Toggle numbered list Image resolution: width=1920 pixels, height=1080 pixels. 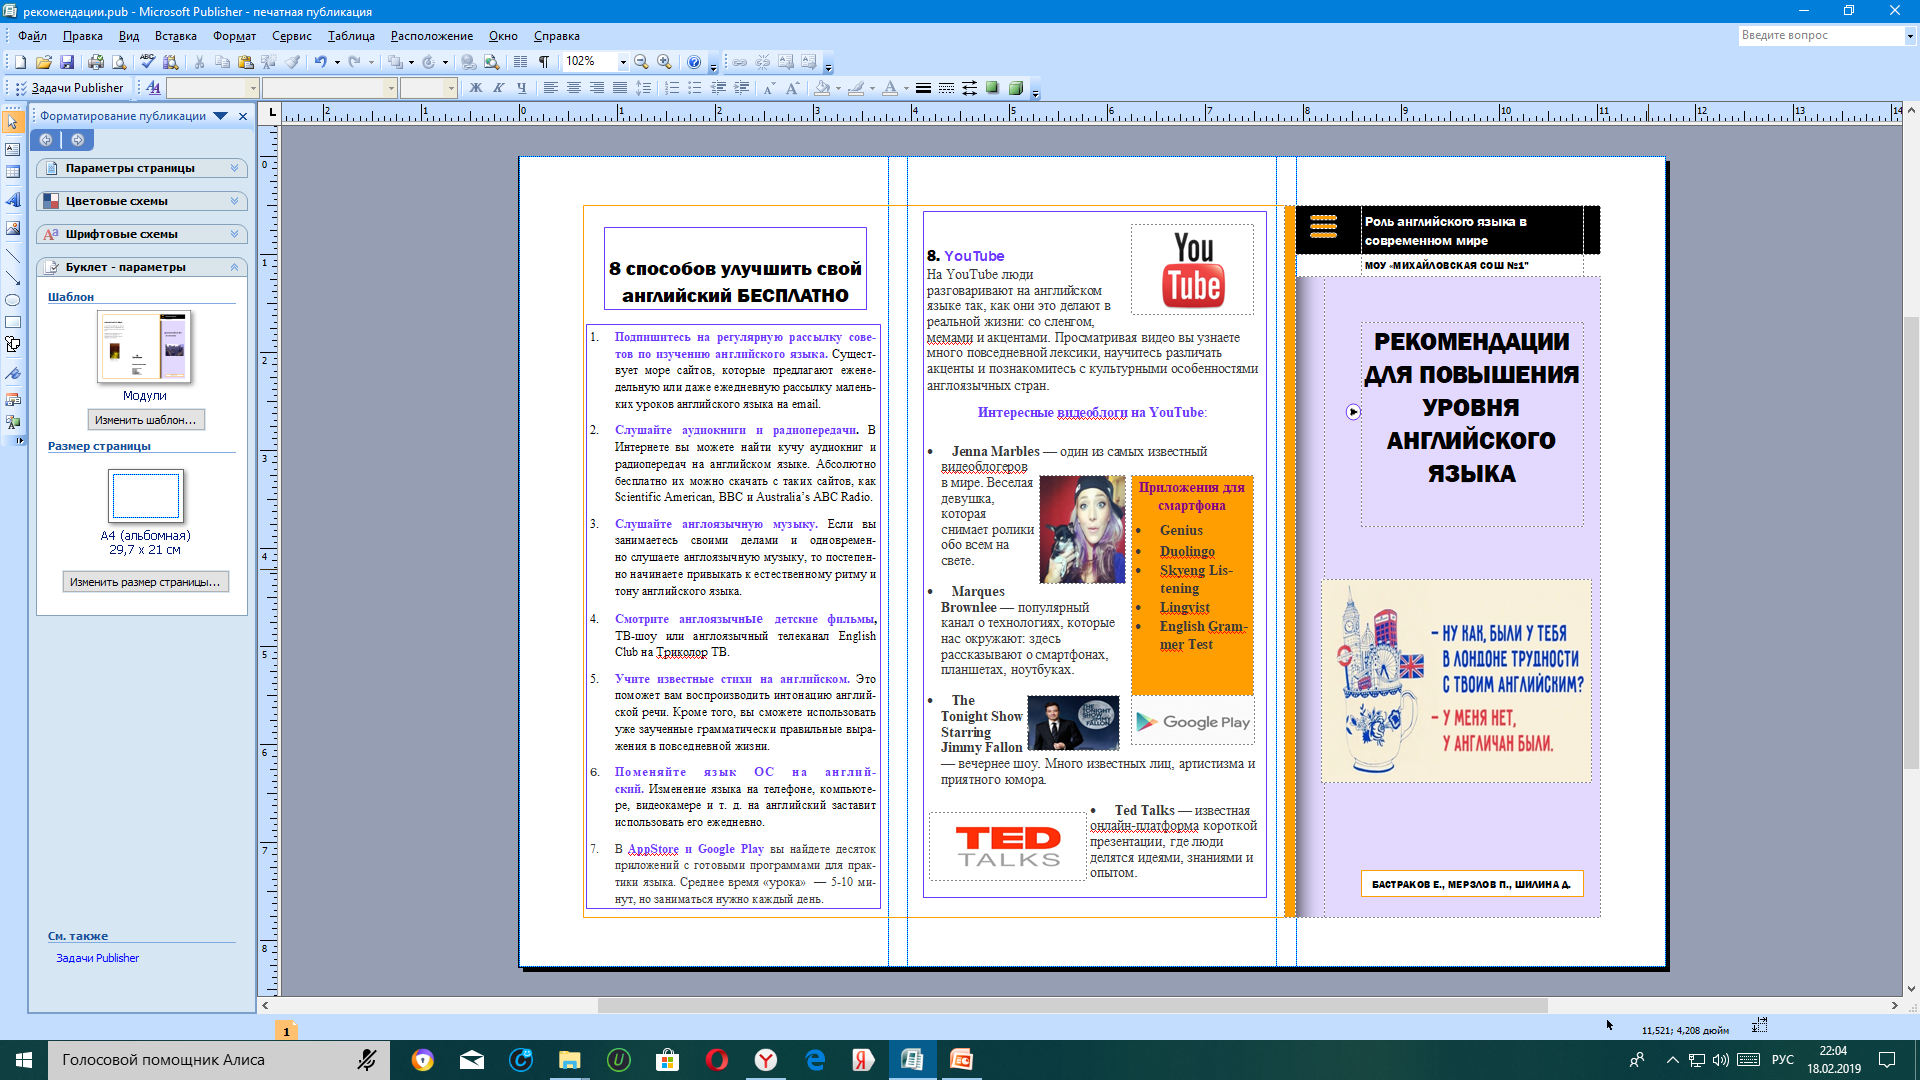click(x=672, y=88)
